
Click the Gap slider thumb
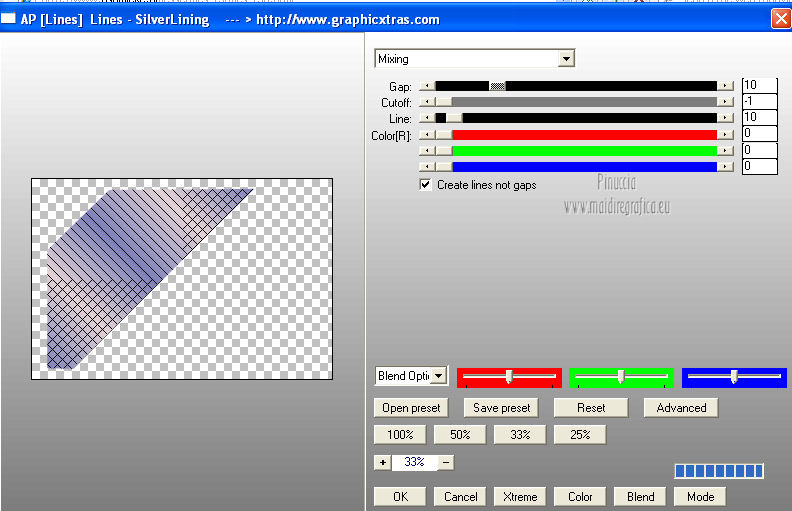click(498, 86)
